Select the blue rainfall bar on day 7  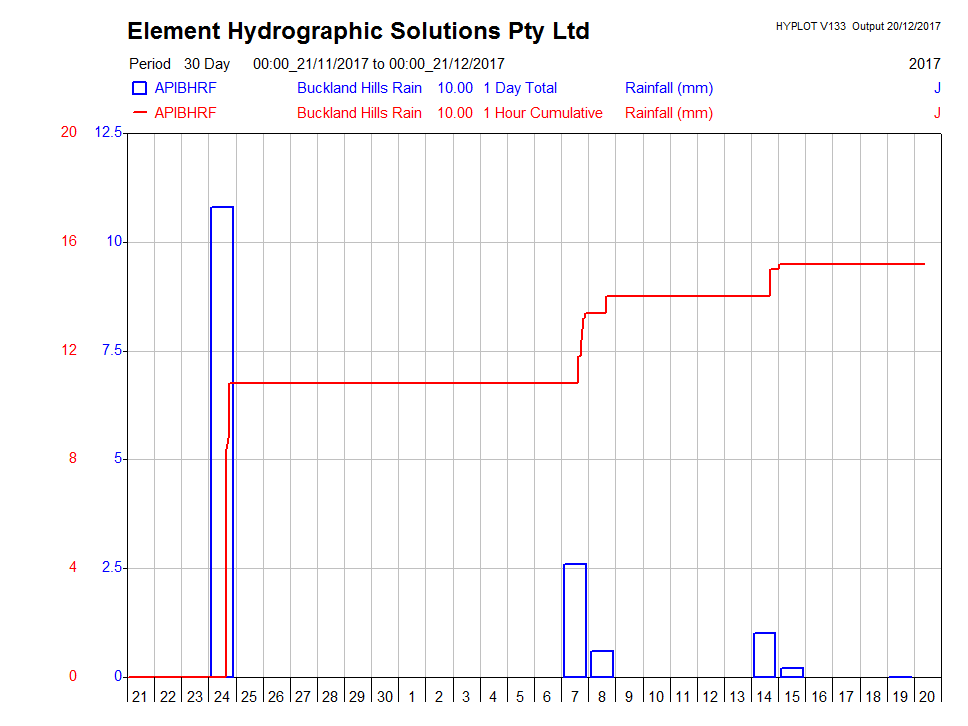point(574,620)
